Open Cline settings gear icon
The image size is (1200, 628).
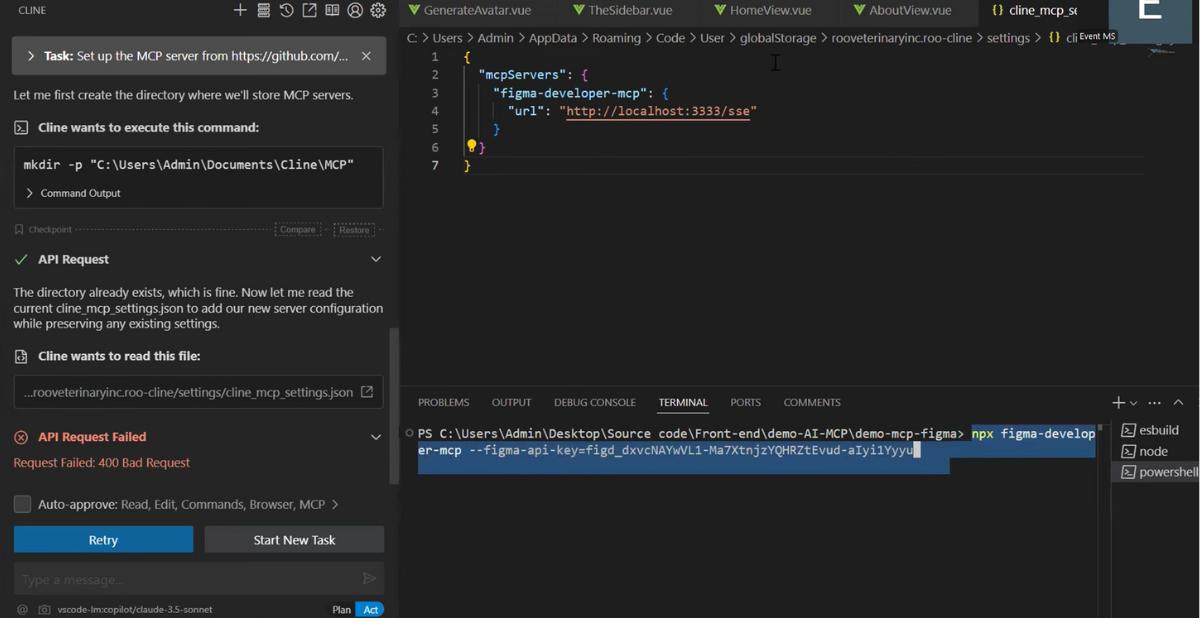tap(378, 10)
